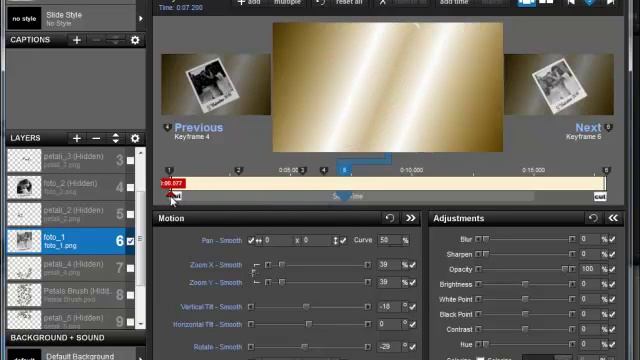
Task: Click the left decrement arrow of Opacity slider
Action: 478,269
